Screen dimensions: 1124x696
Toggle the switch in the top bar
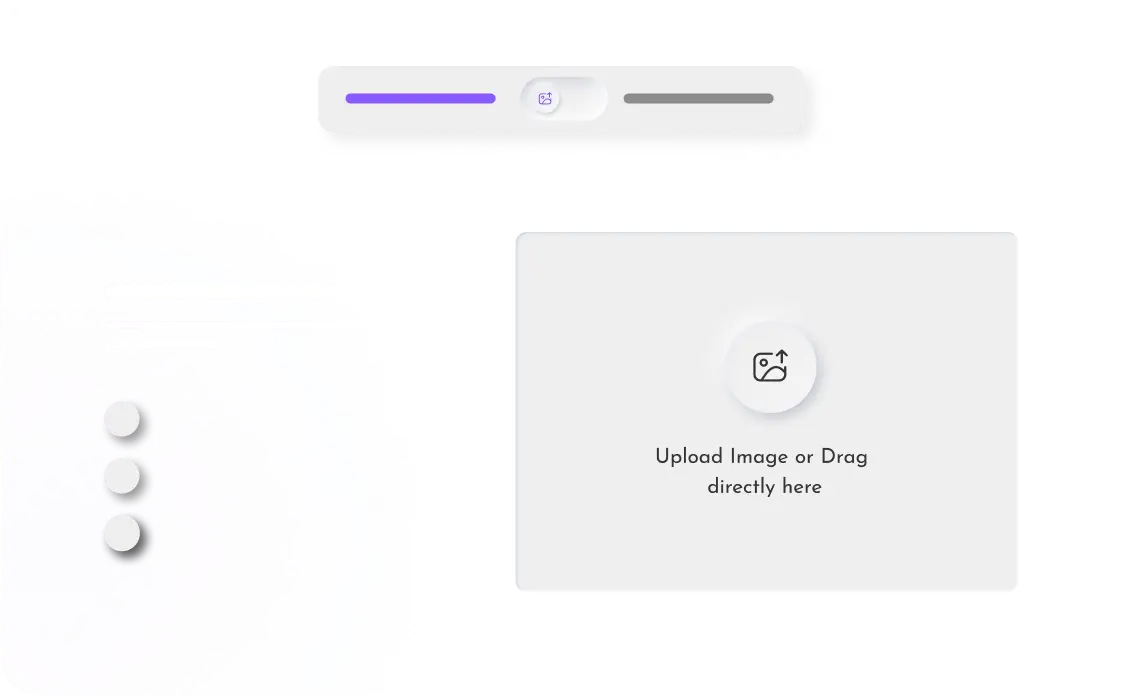[563, 99]
